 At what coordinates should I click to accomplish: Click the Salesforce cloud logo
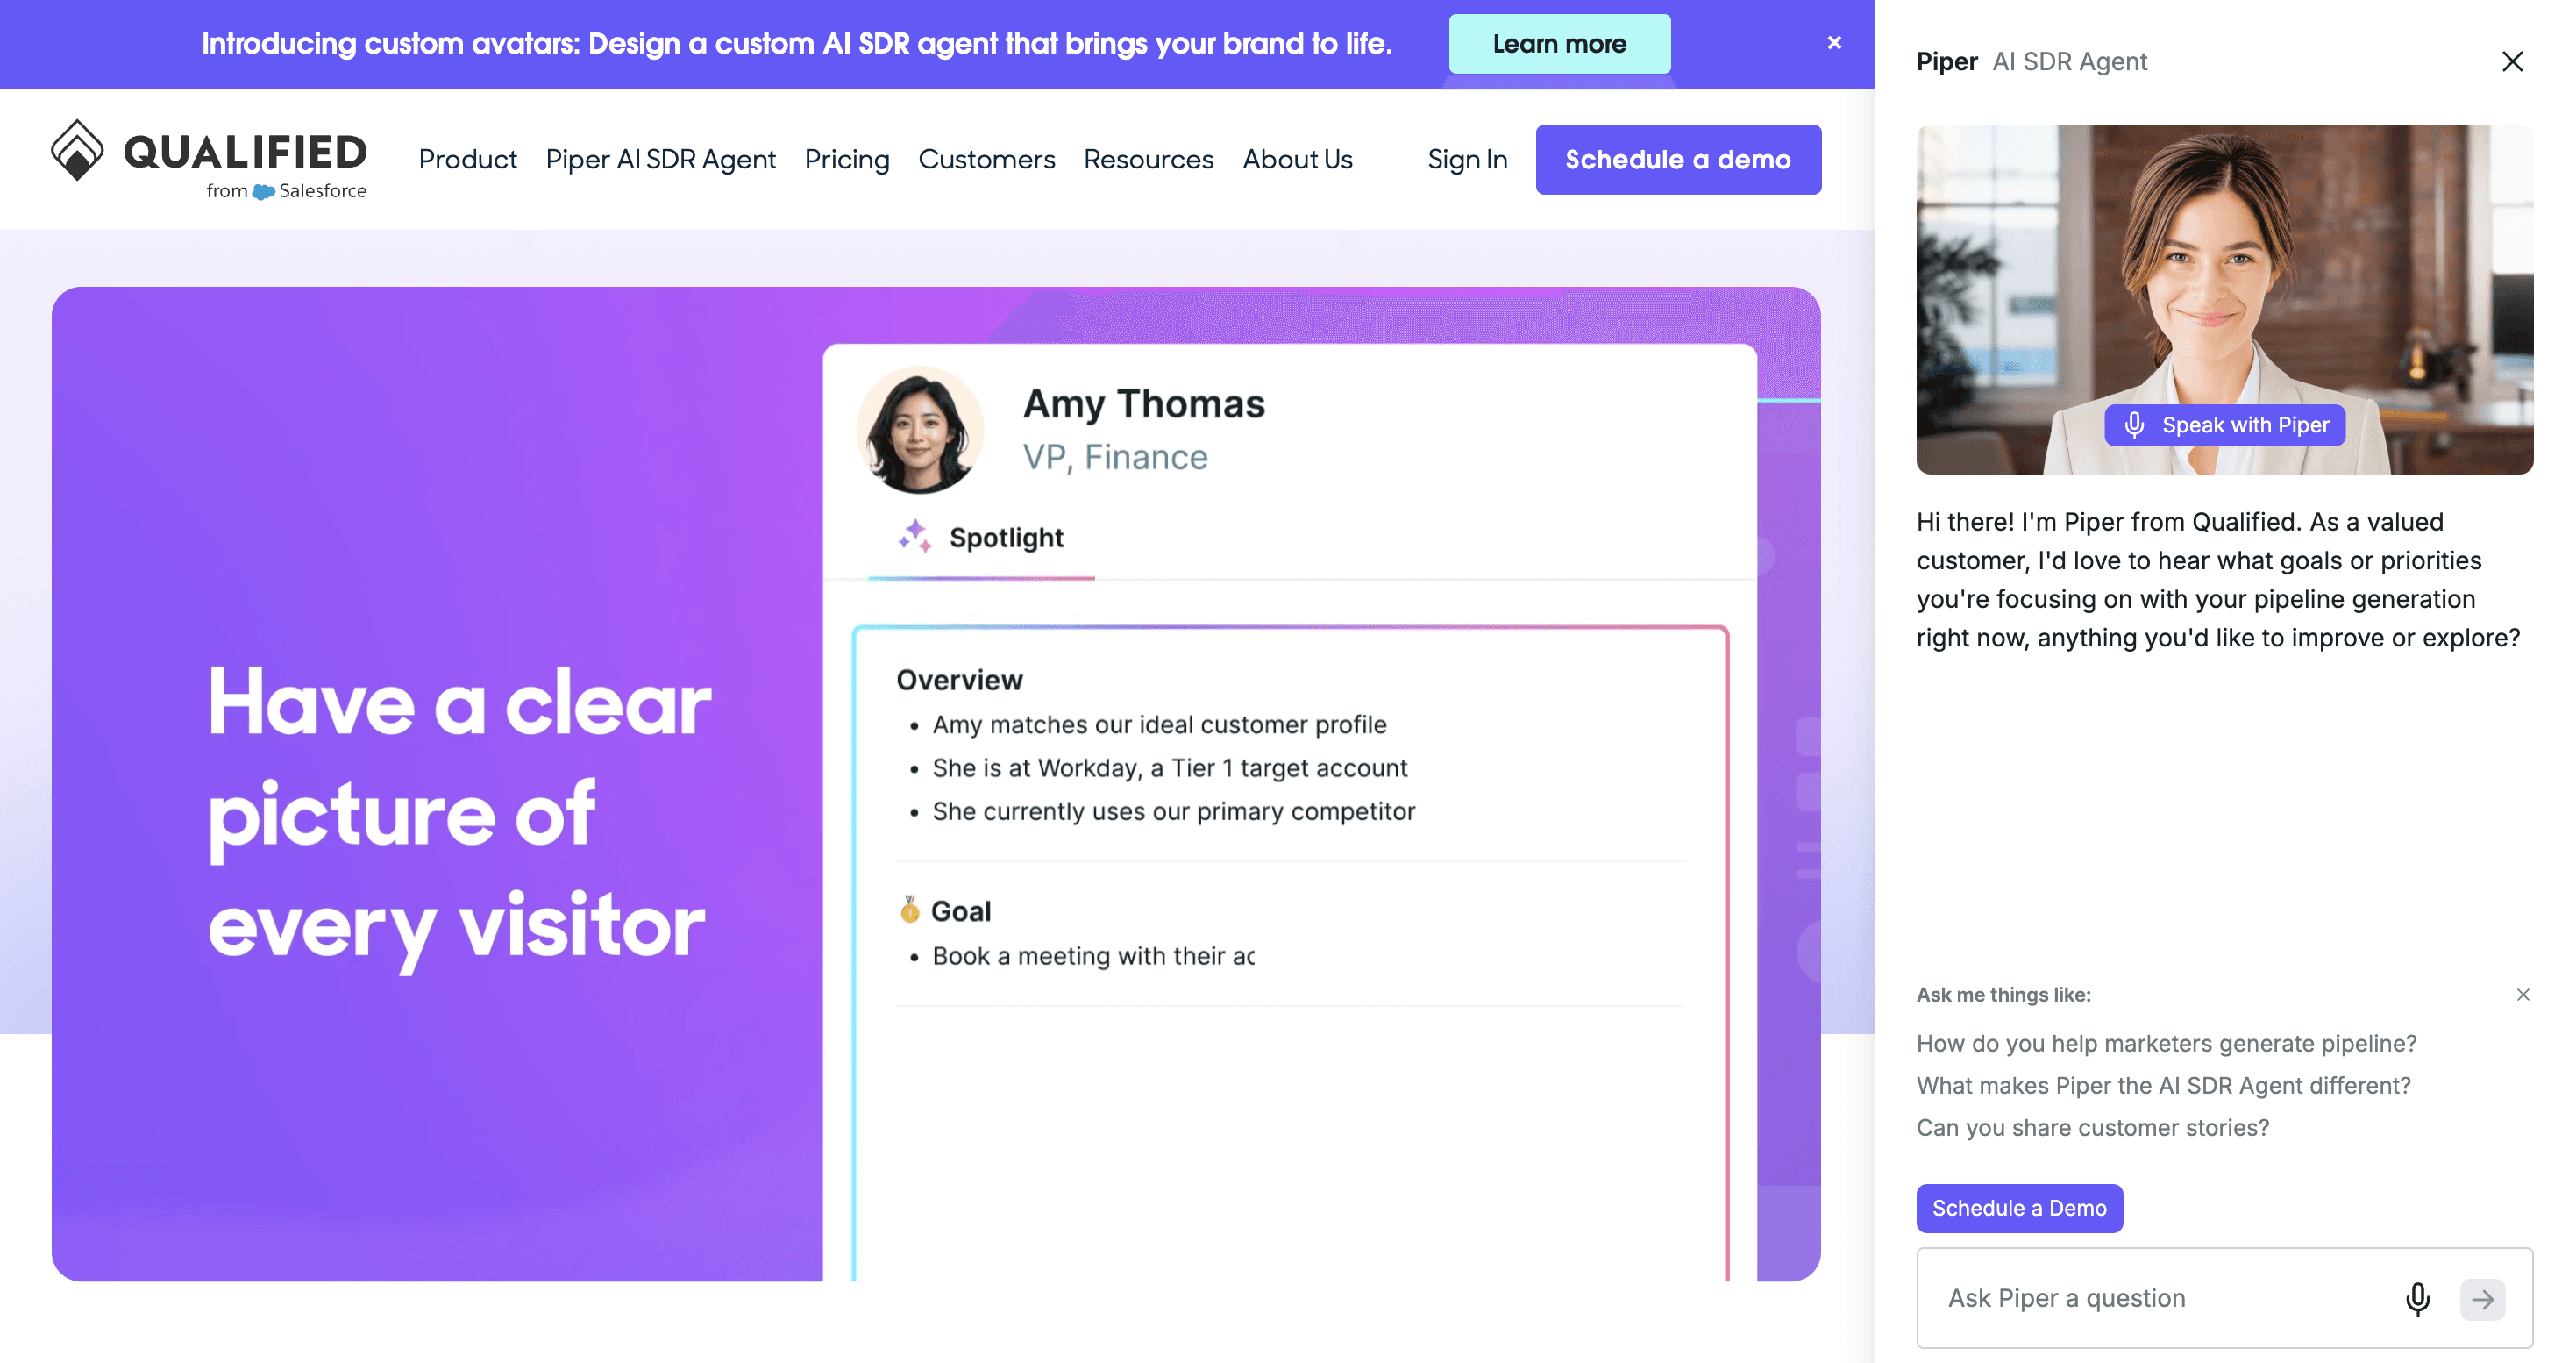tap(263, 191)
